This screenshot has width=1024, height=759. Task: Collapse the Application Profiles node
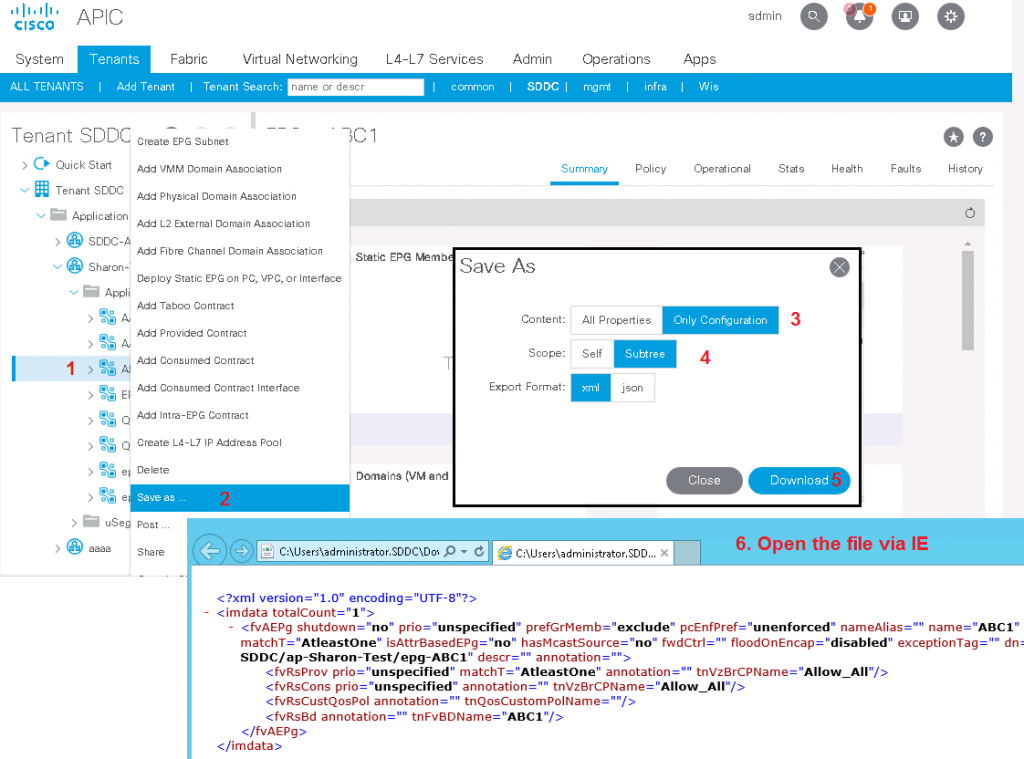tap(41, 216)
